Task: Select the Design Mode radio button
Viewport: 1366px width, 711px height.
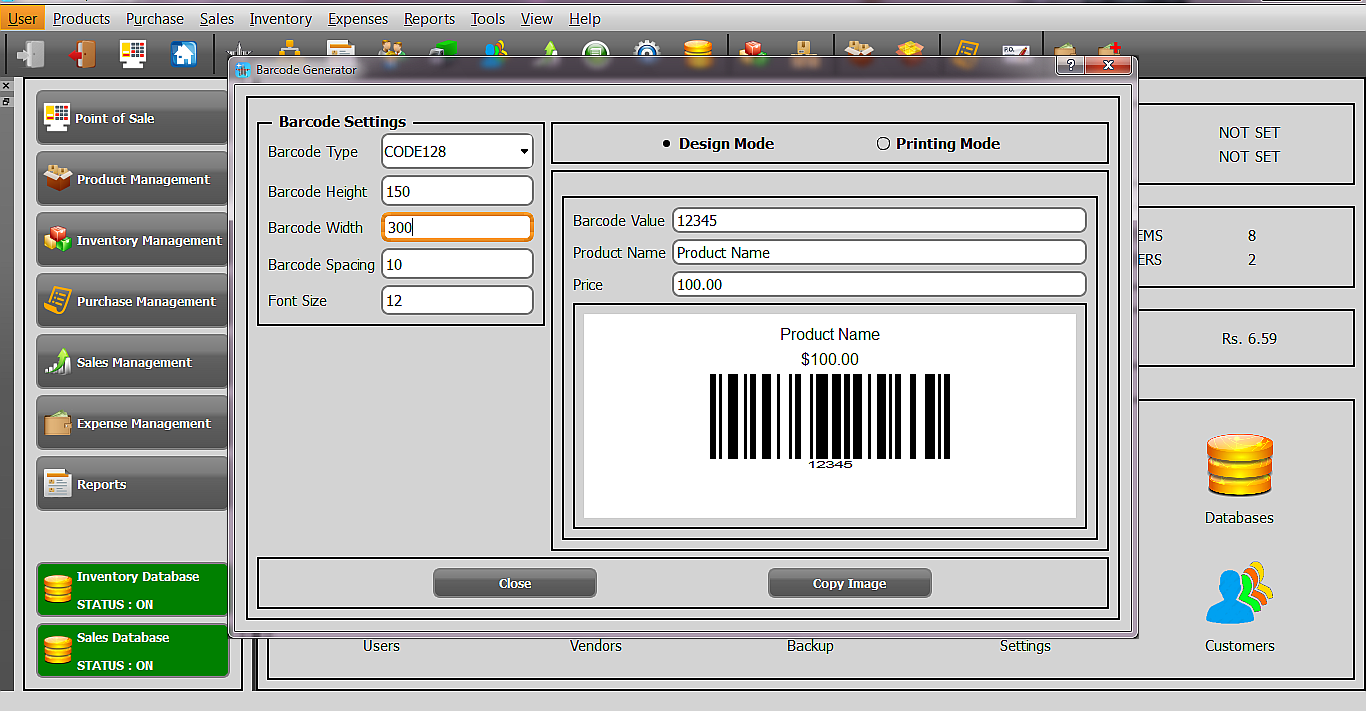Action: 667,144
